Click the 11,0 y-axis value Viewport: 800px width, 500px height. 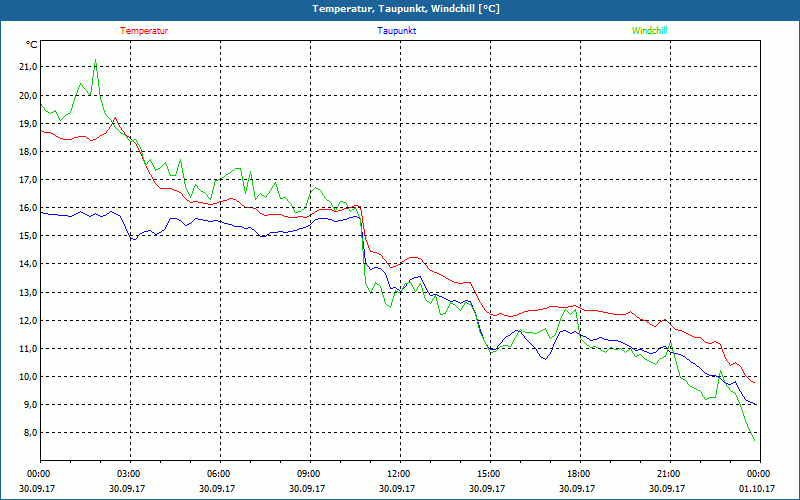pos(28,348)
